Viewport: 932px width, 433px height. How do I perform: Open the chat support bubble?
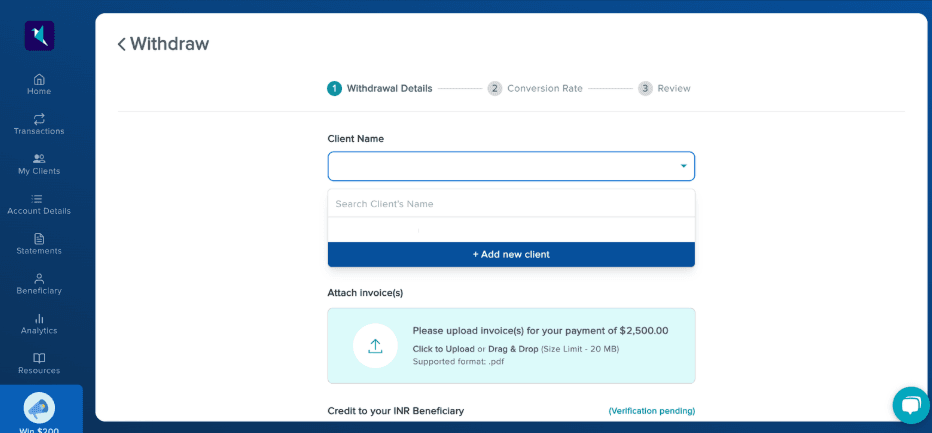[910, 405]
